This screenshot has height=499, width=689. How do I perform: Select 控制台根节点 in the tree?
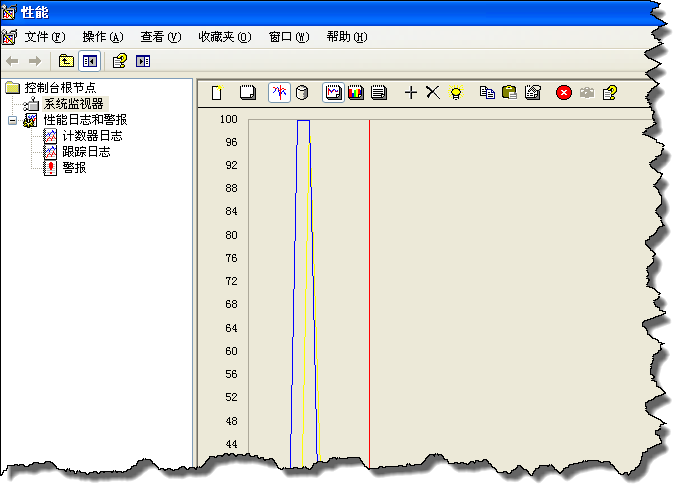60,88
